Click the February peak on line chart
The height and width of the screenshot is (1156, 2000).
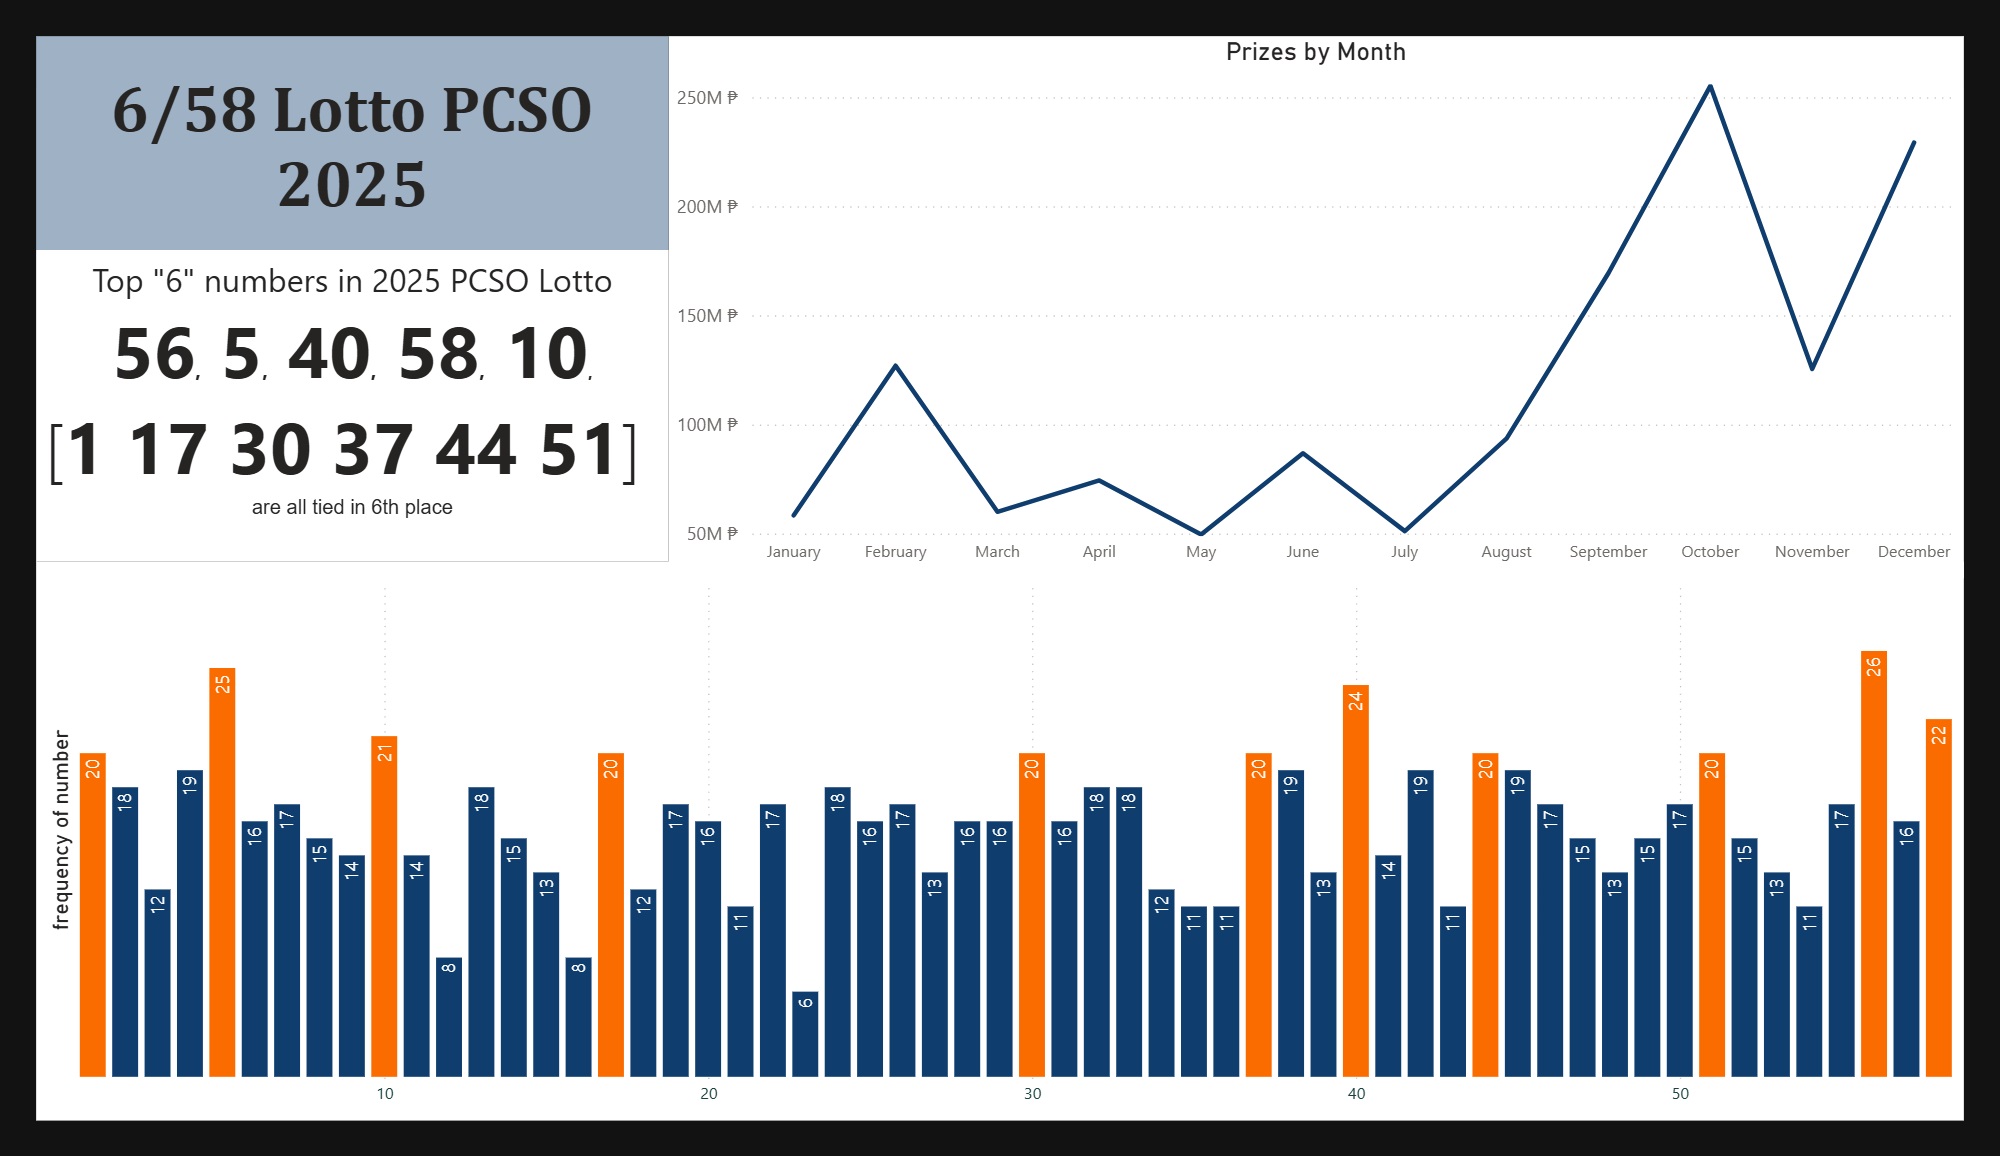[x=895, y=366]
